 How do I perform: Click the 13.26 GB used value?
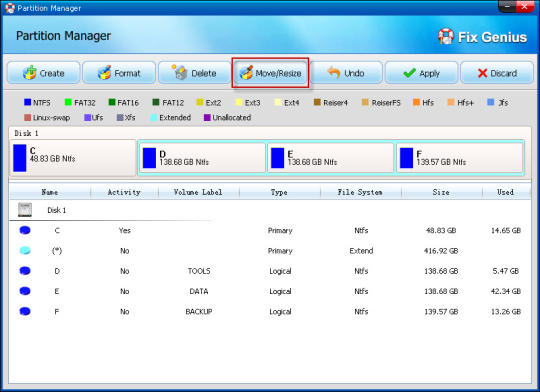pos(506,312)
